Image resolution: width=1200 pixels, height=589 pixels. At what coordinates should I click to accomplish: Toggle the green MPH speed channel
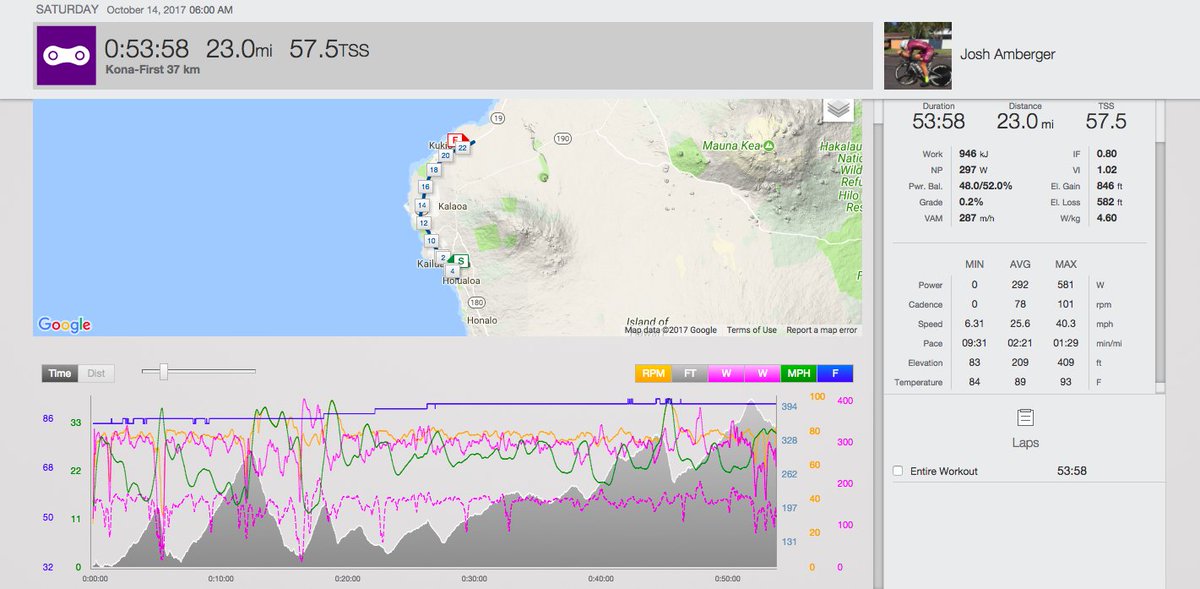click(x=798, y=373)
